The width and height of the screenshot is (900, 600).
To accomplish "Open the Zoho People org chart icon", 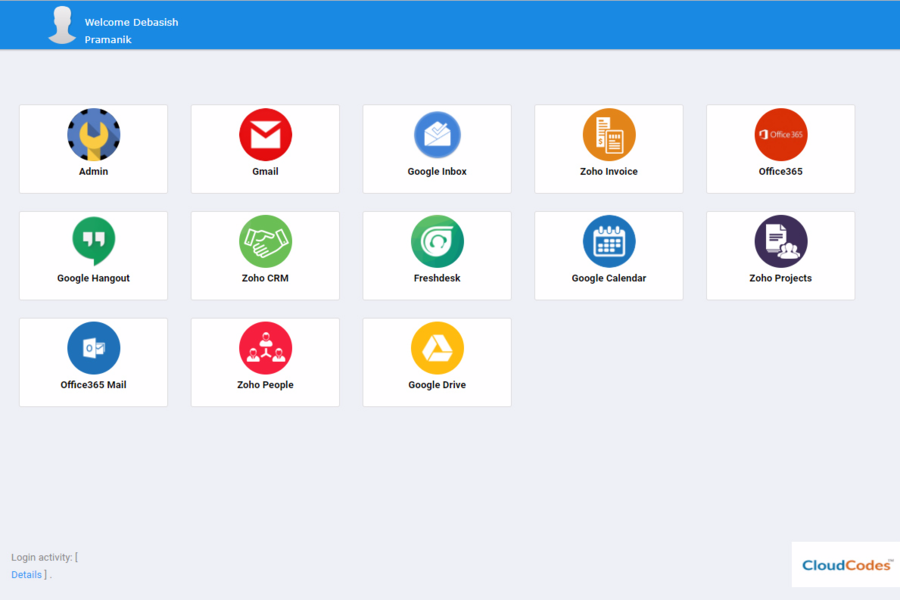I will click(x=265, y=348).
